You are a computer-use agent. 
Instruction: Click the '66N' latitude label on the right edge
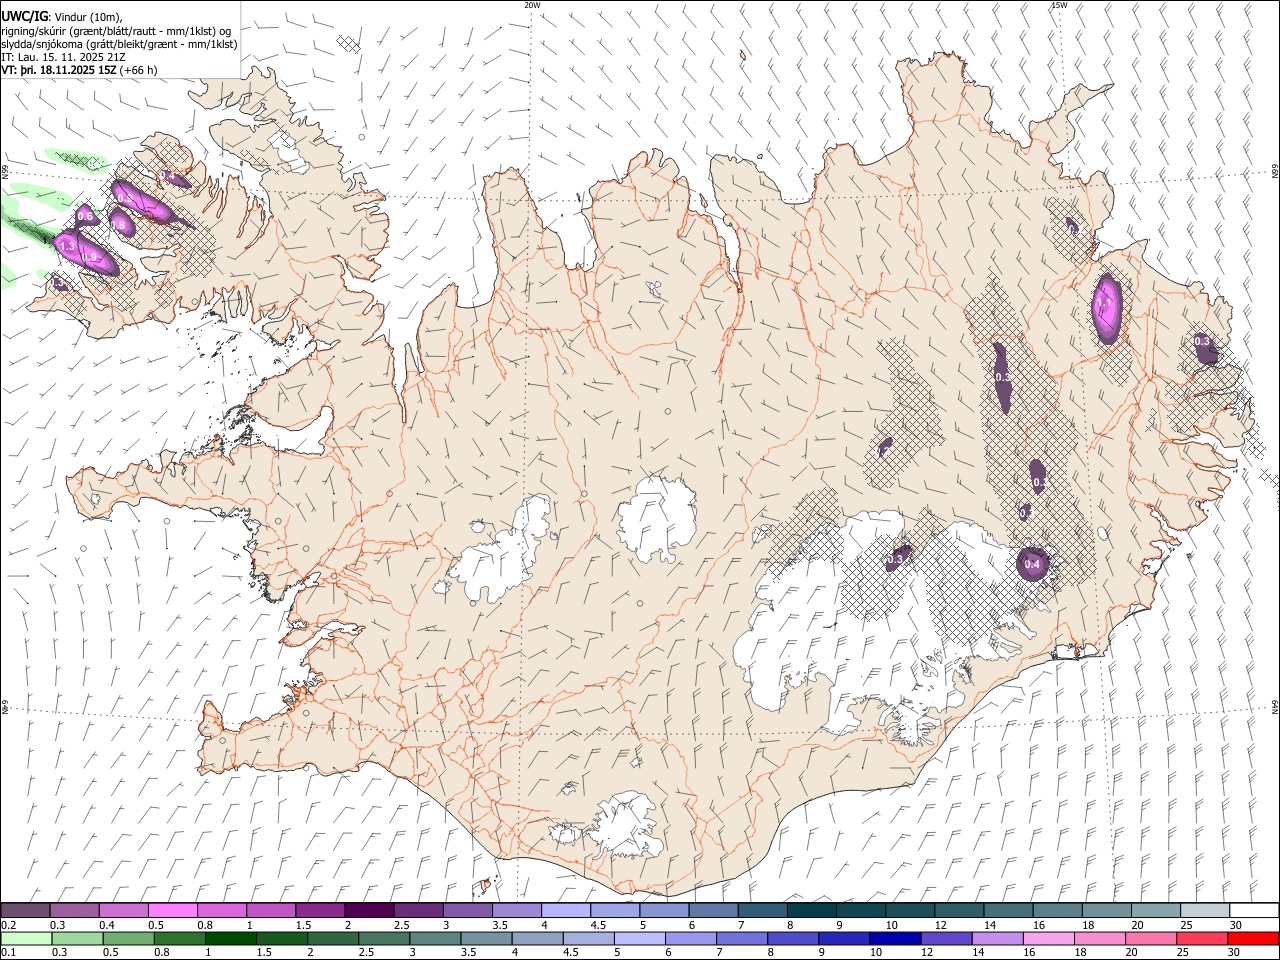pyautogui.click(x=1274, y=173)
